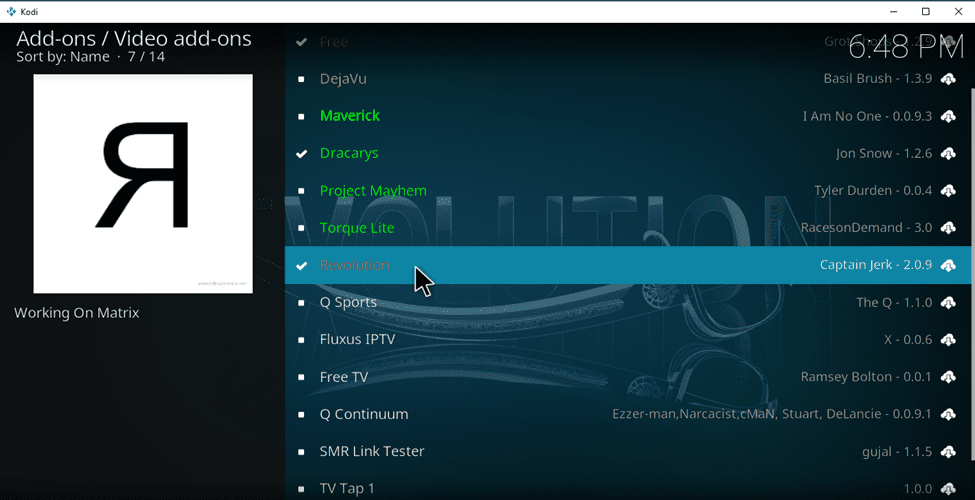Click the installed checkmark beside Revolution
975x500 pixels.
coord(302,266)
